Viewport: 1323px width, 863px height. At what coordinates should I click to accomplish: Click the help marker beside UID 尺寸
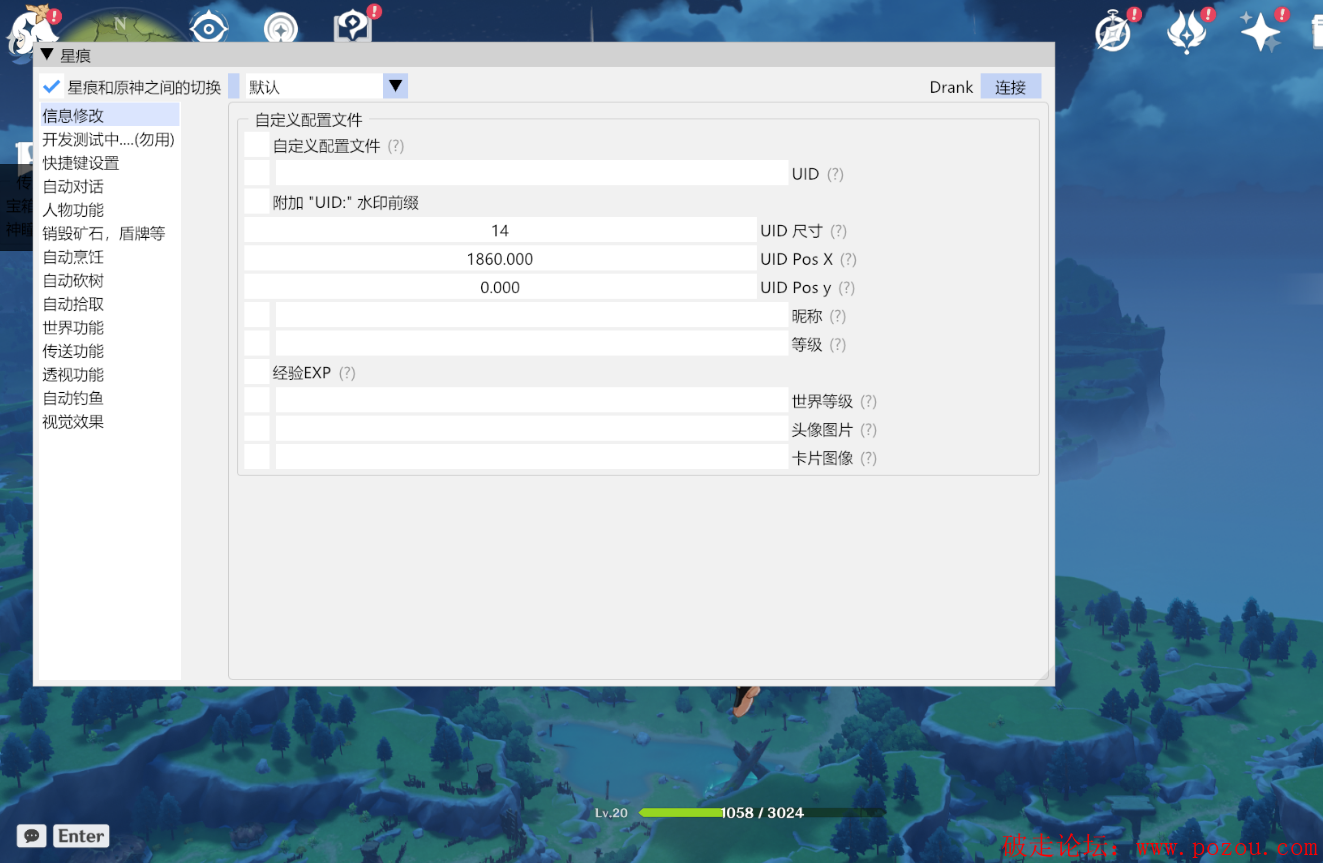tap(838, 231)
